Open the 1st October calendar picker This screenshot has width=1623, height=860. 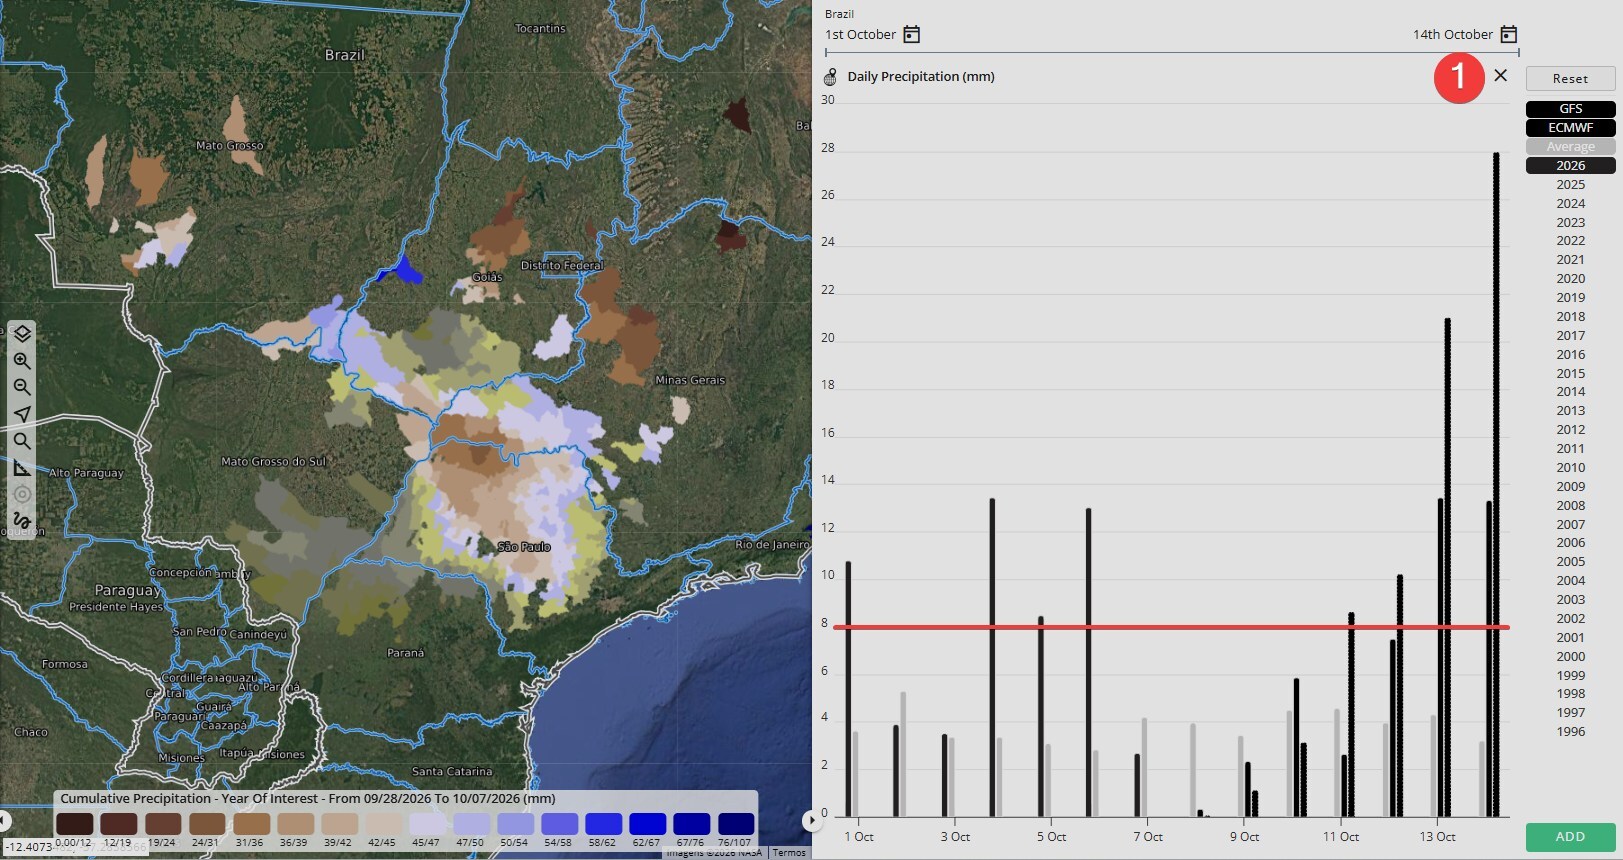[911, 34]
